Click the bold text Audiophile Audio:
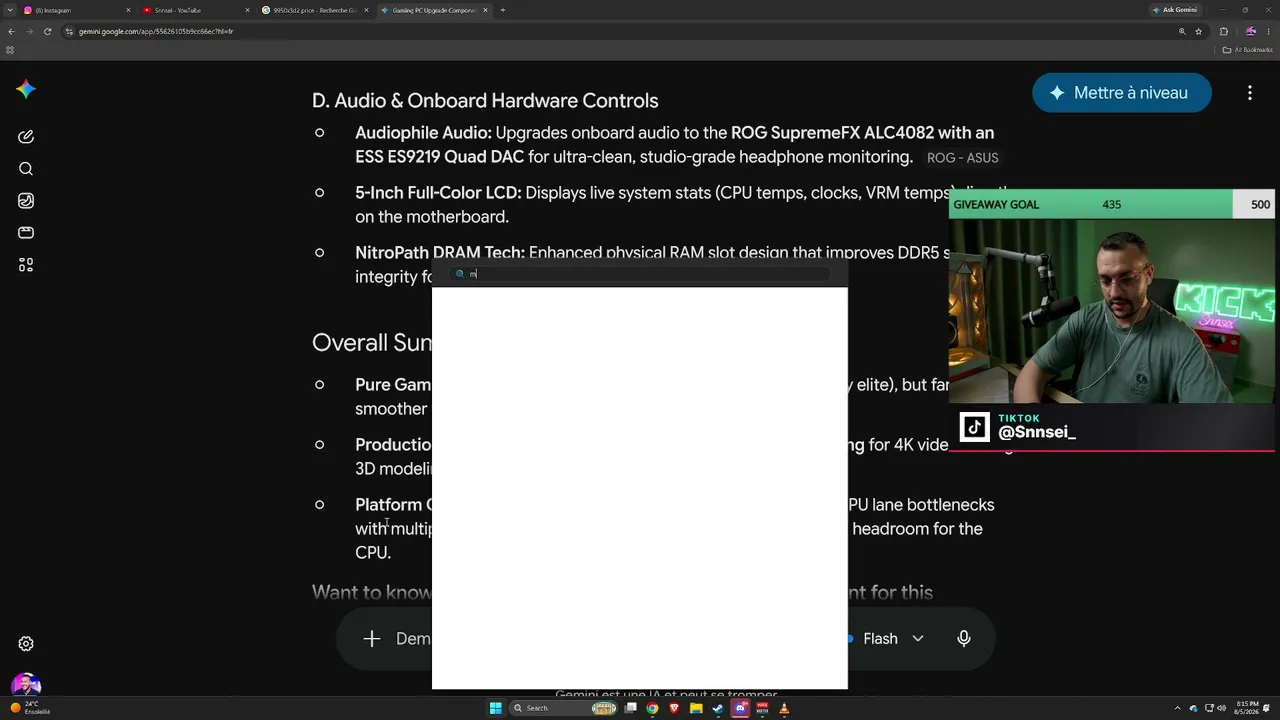 click(423, 133)
